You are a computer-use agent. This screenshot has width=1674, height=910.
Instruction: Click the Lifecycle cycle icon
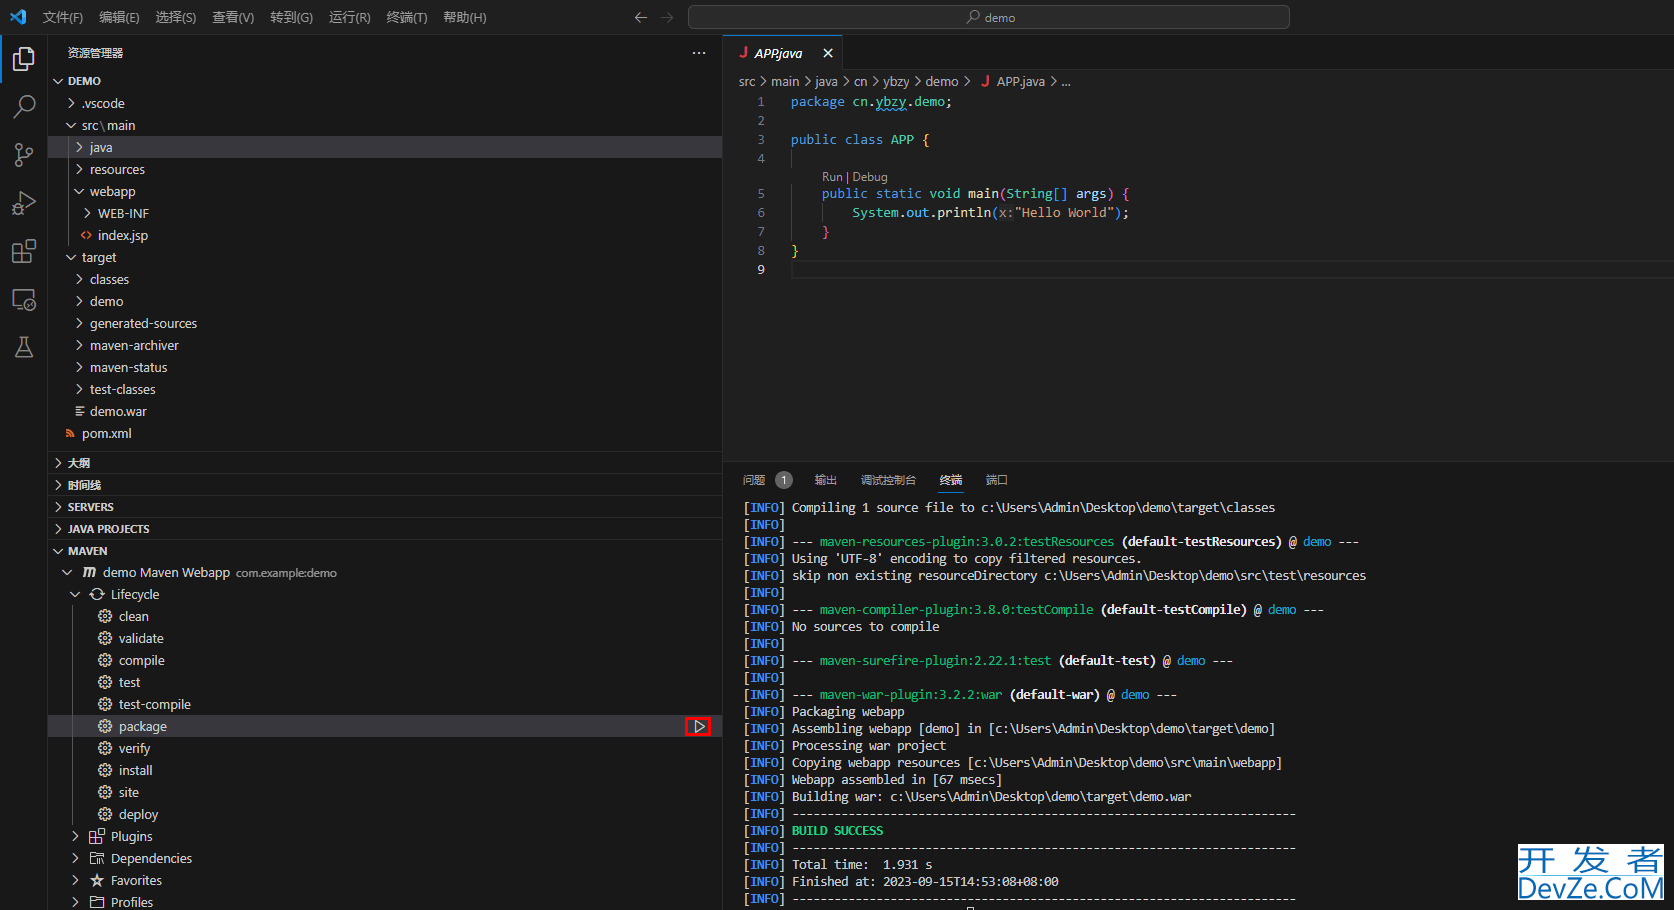click(97, 594)
